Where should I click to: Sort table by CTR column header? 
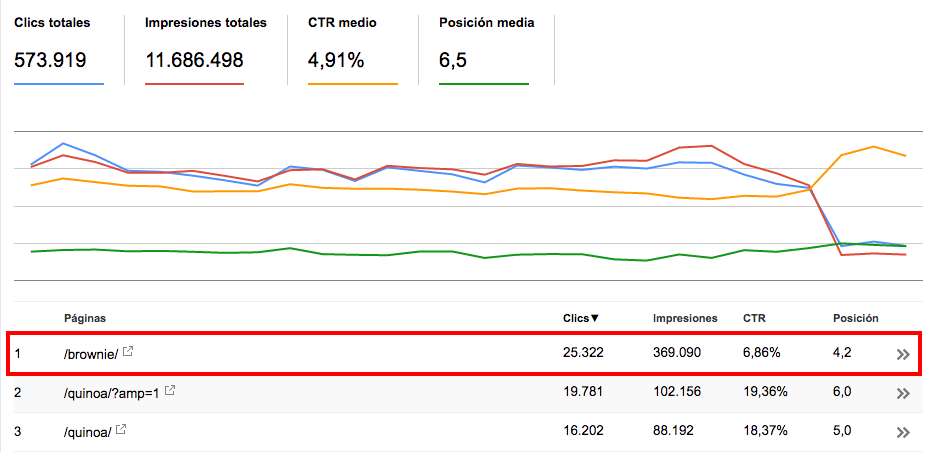click(x=754, y=318)
